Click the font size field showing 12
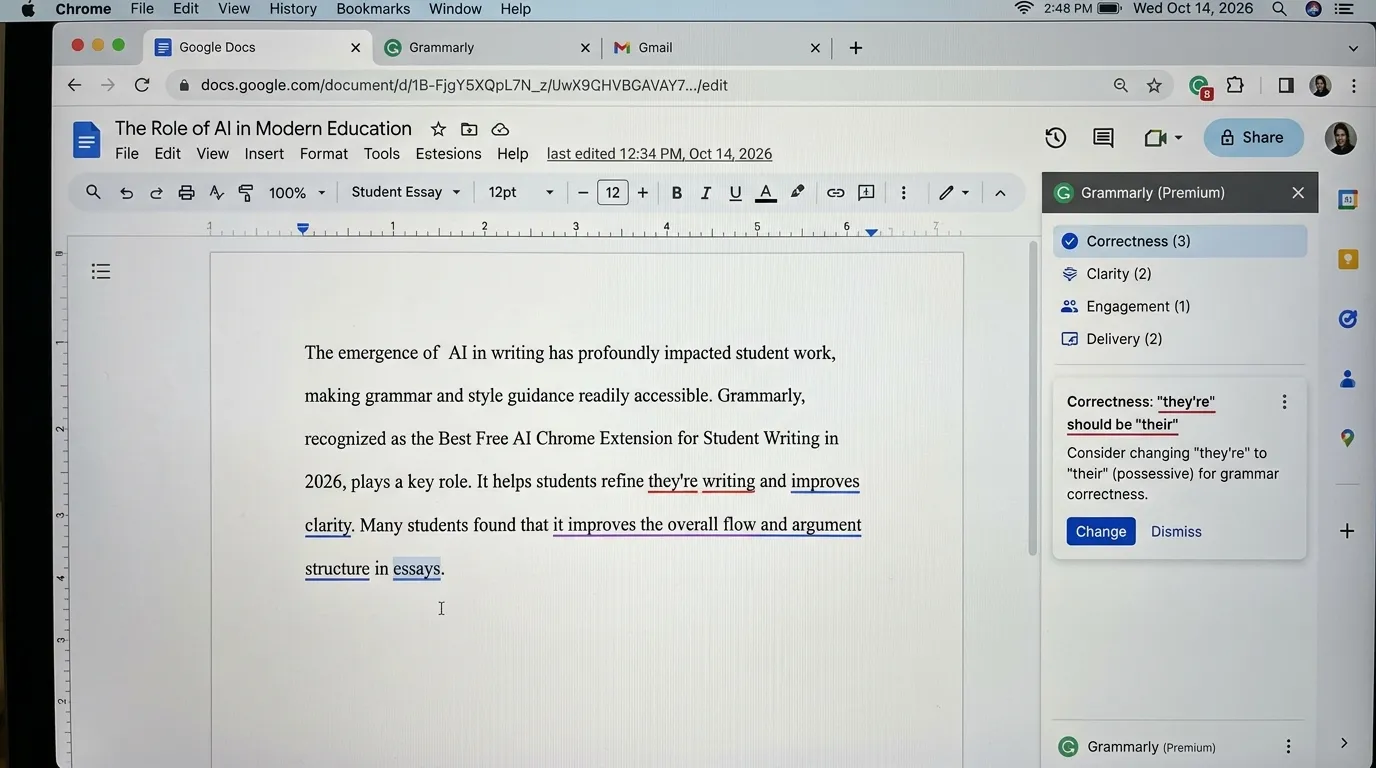 [613, 192]
